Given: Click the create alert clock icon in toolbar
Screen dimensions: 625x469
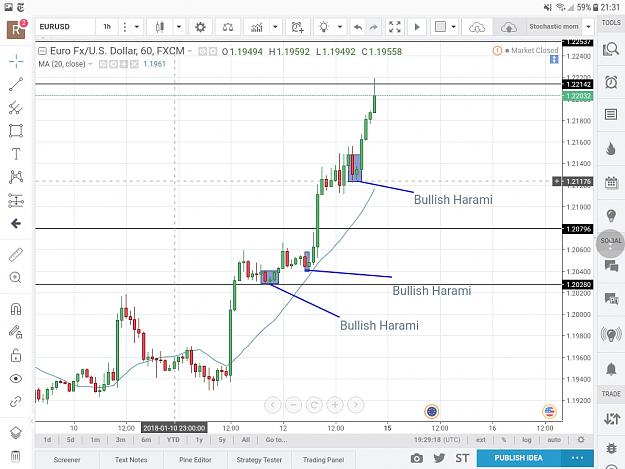Looking at the screenshot, I should (297, 27).
